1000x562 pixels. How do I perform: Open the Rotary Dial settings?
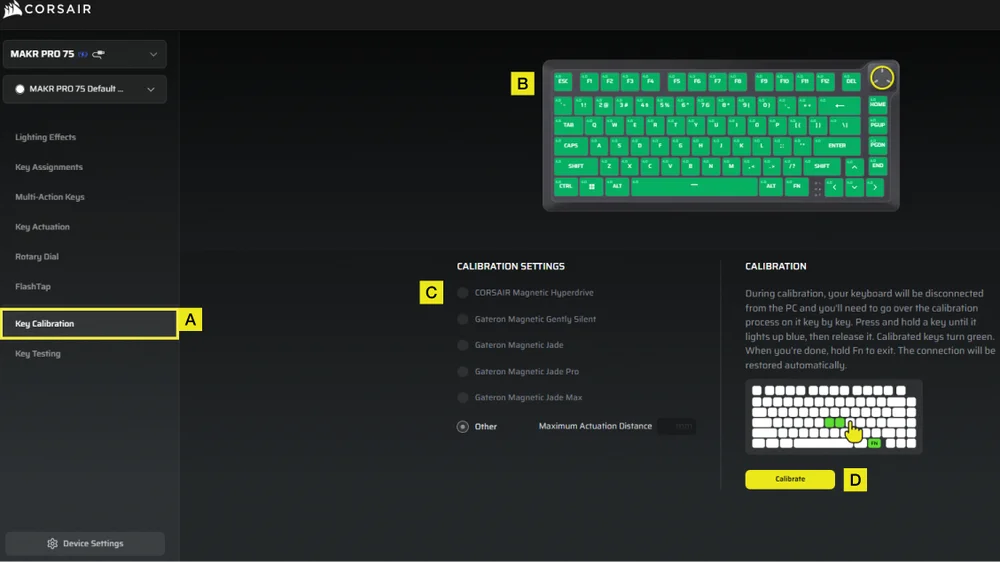(37, 257)
